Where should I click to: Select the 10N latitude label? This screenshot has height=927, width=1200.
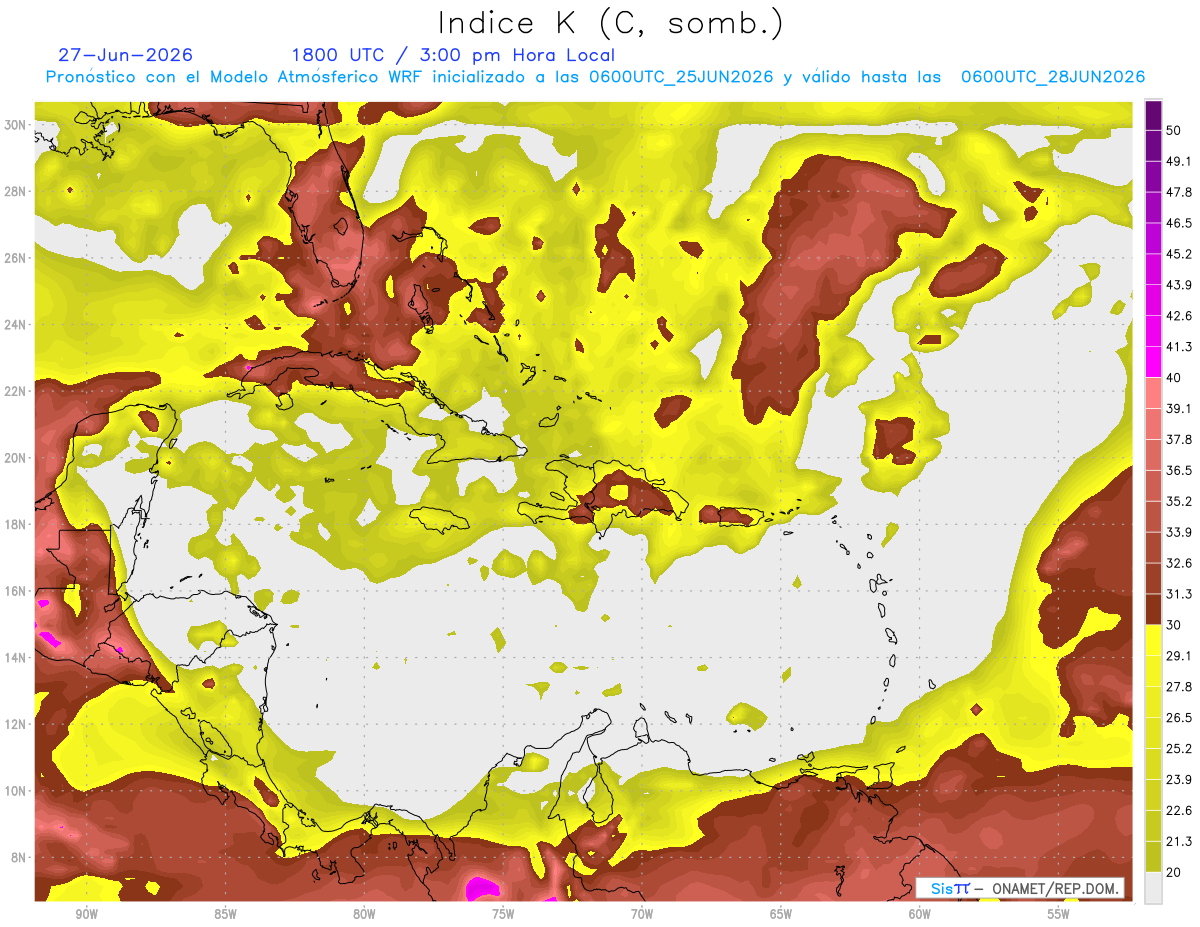[17, 791]
